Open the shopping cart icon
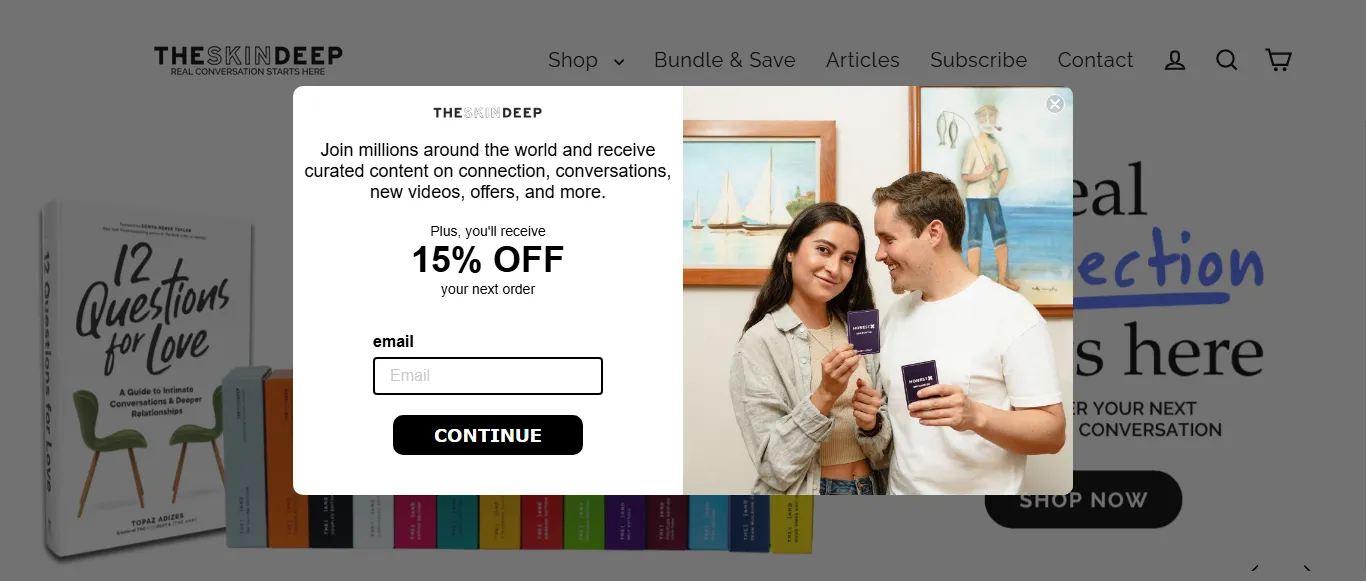This screenshot has width=1366, height=581. [x=1278, y=60]
